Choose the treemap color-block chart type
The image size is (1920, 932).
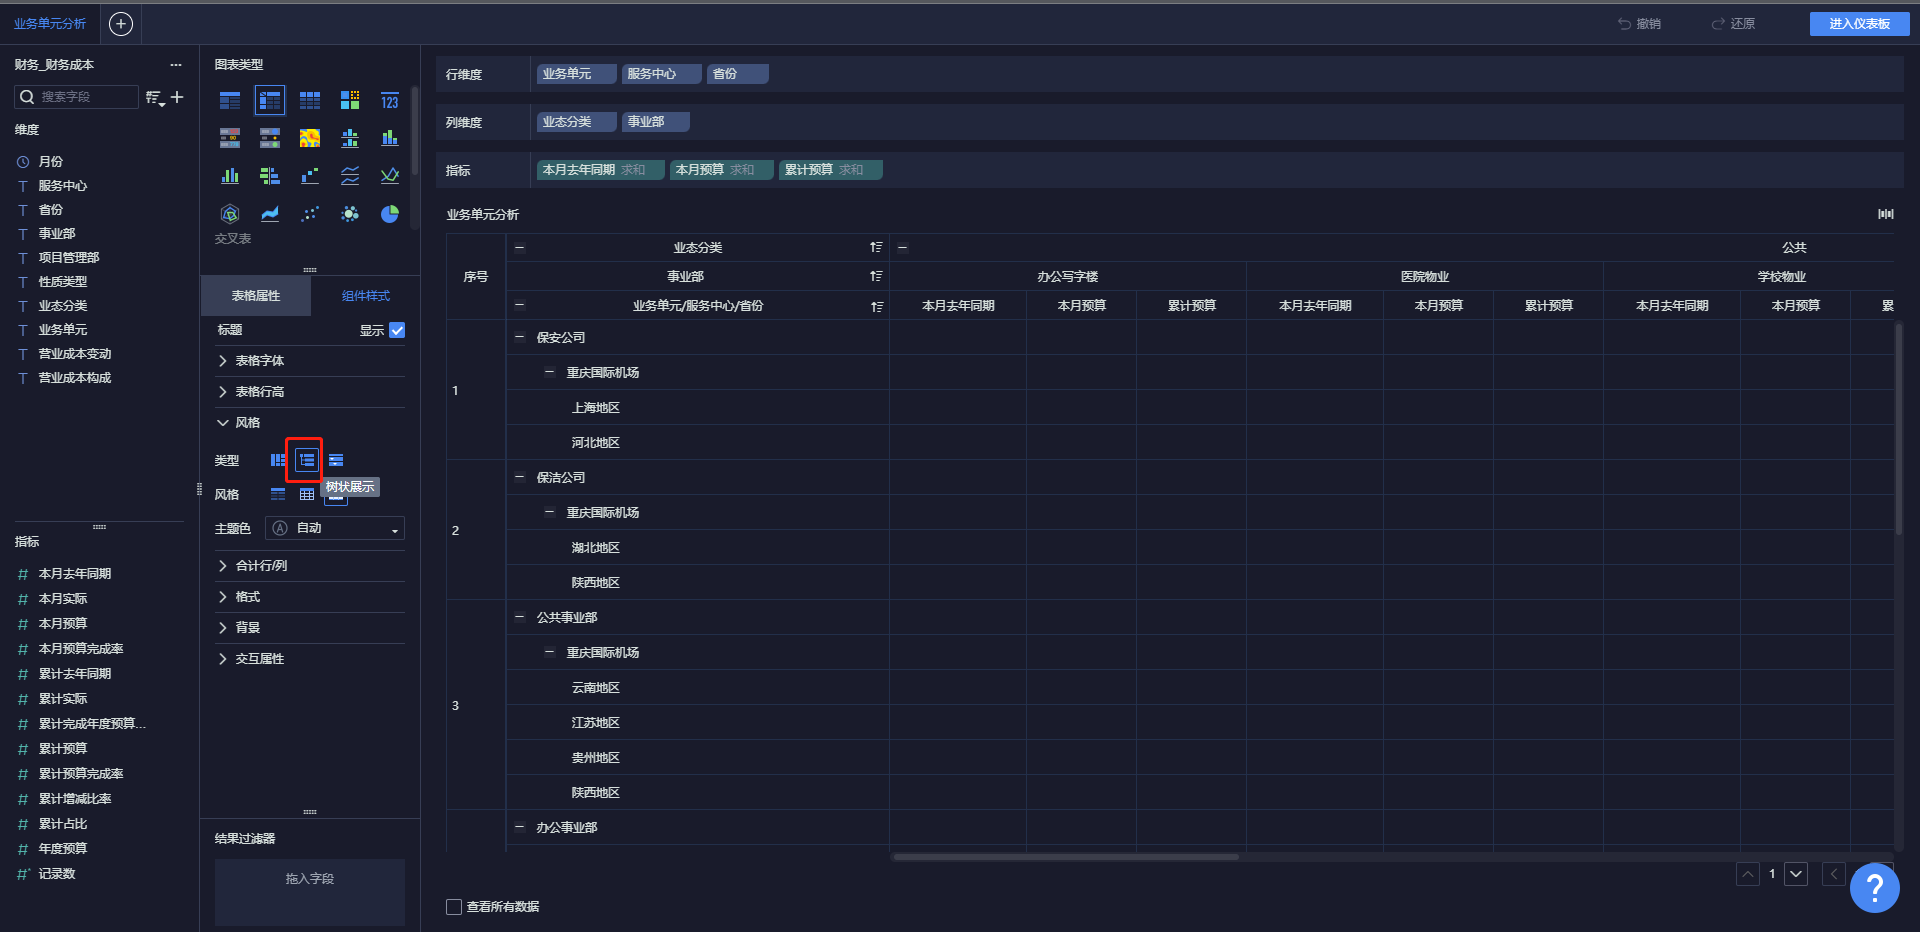pyautogui.click(x=350, y=100)
